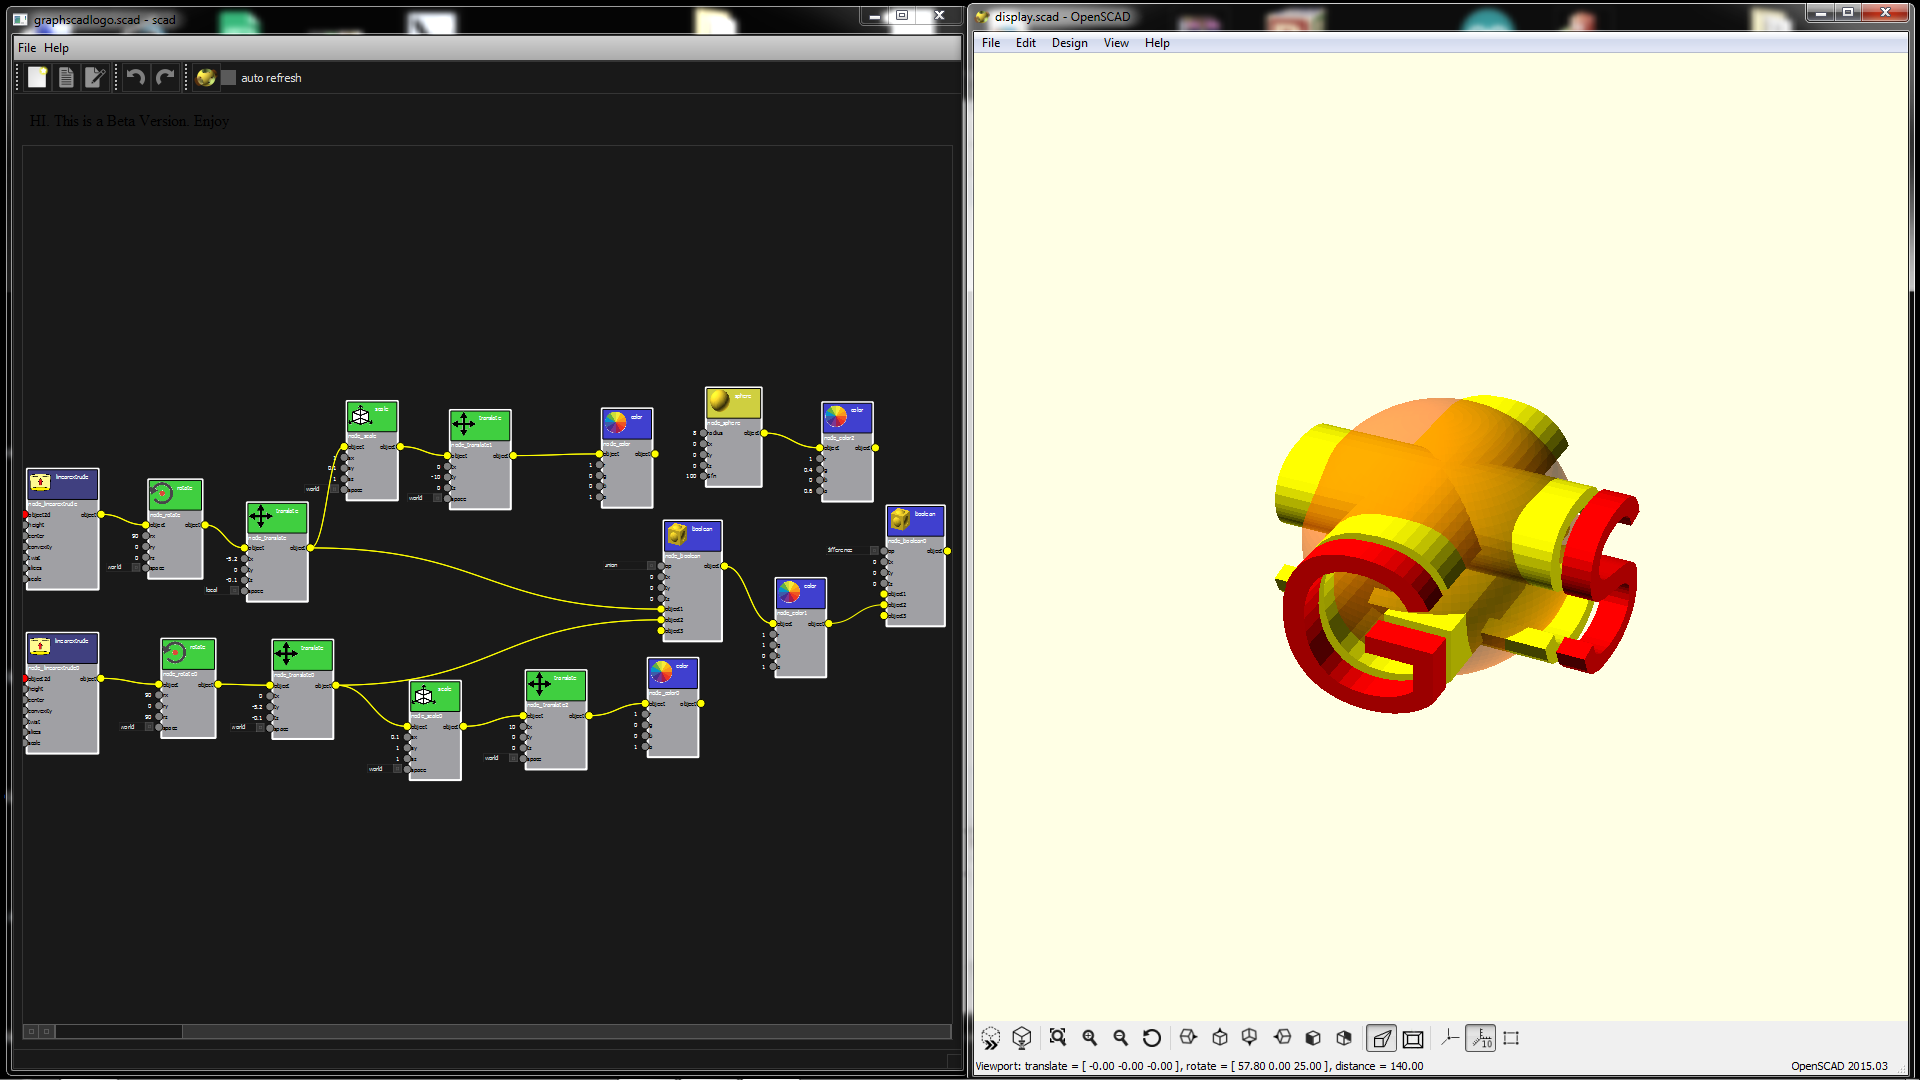Open the OpenSCAD Help menu
The width and height of the screenshot is (1920, 1080).
pyautogui.click(x=1157, y=43)
